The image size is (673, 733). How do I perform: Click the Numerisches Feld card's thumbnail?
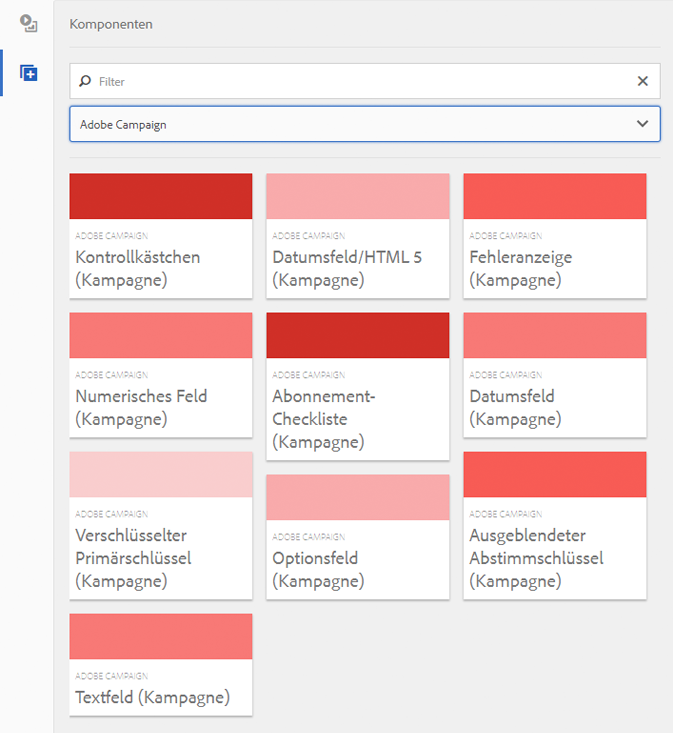click(x=161, y=335)
